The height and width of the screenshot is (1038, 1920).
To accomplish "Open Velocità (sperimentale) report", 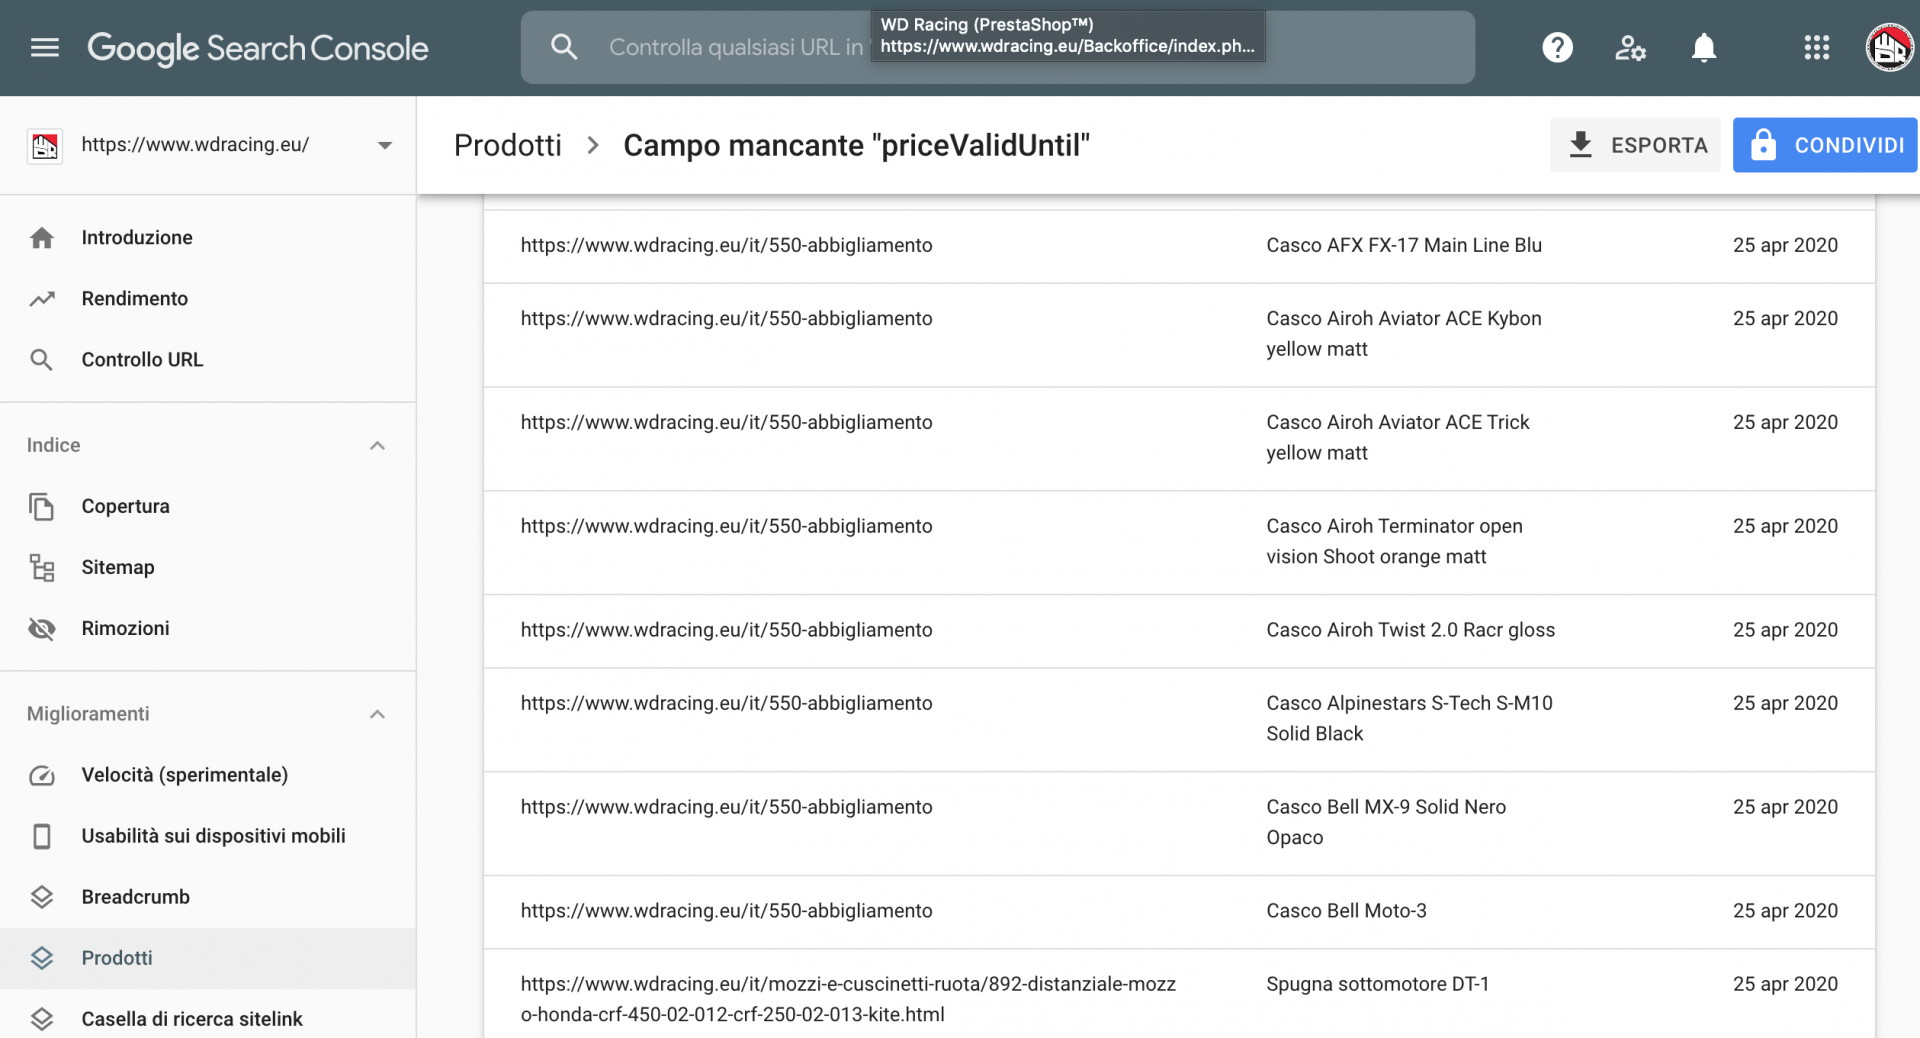I will [208, 775].
